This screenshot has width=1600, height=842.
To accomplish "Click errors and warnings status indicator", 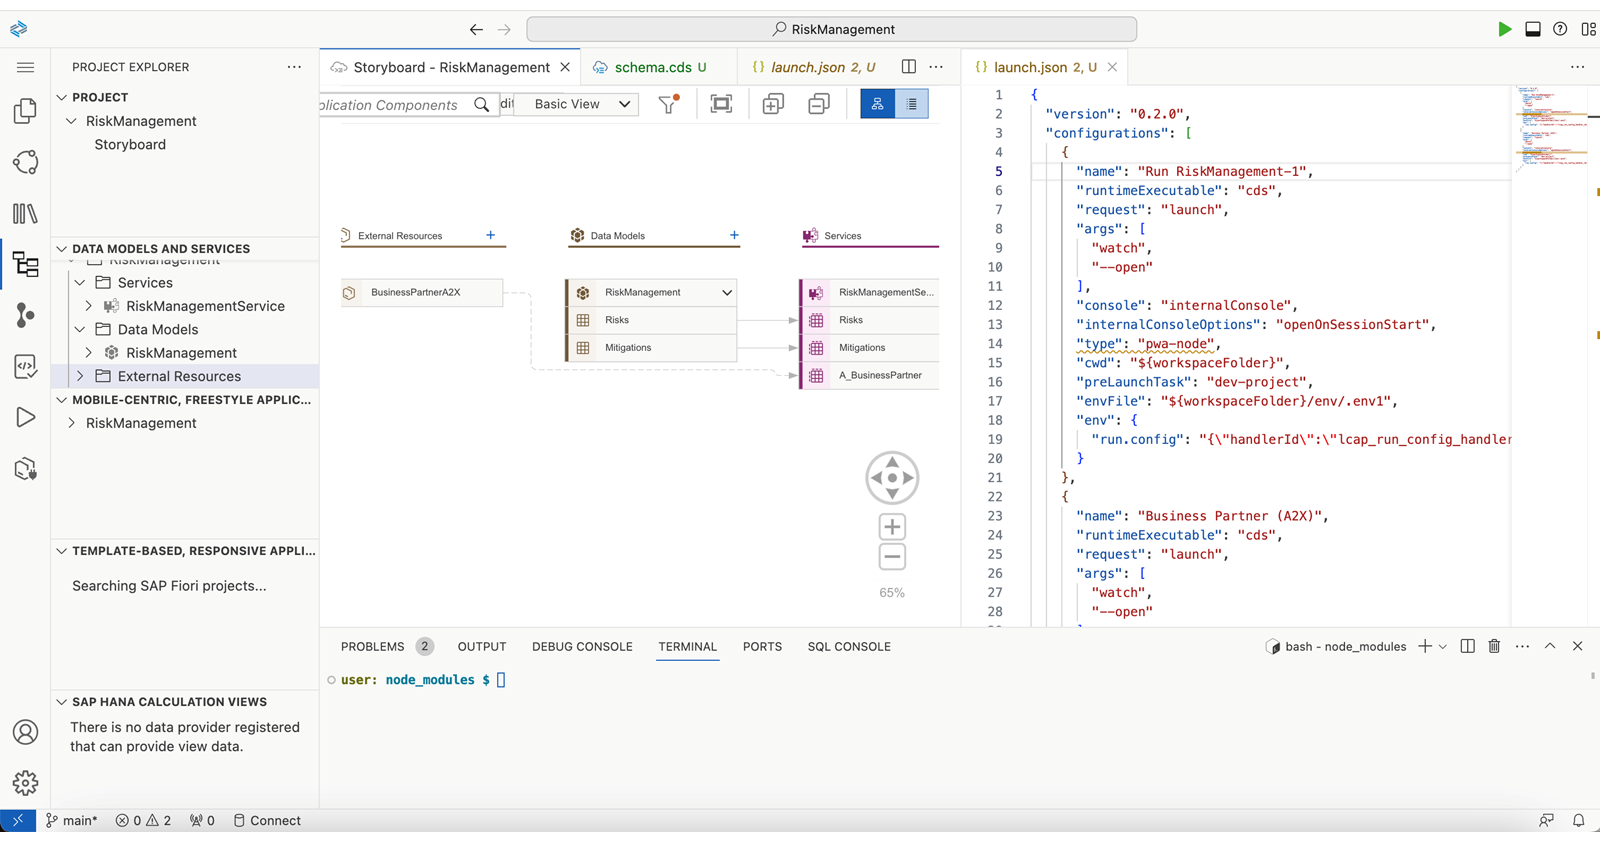I will [143, 820].
